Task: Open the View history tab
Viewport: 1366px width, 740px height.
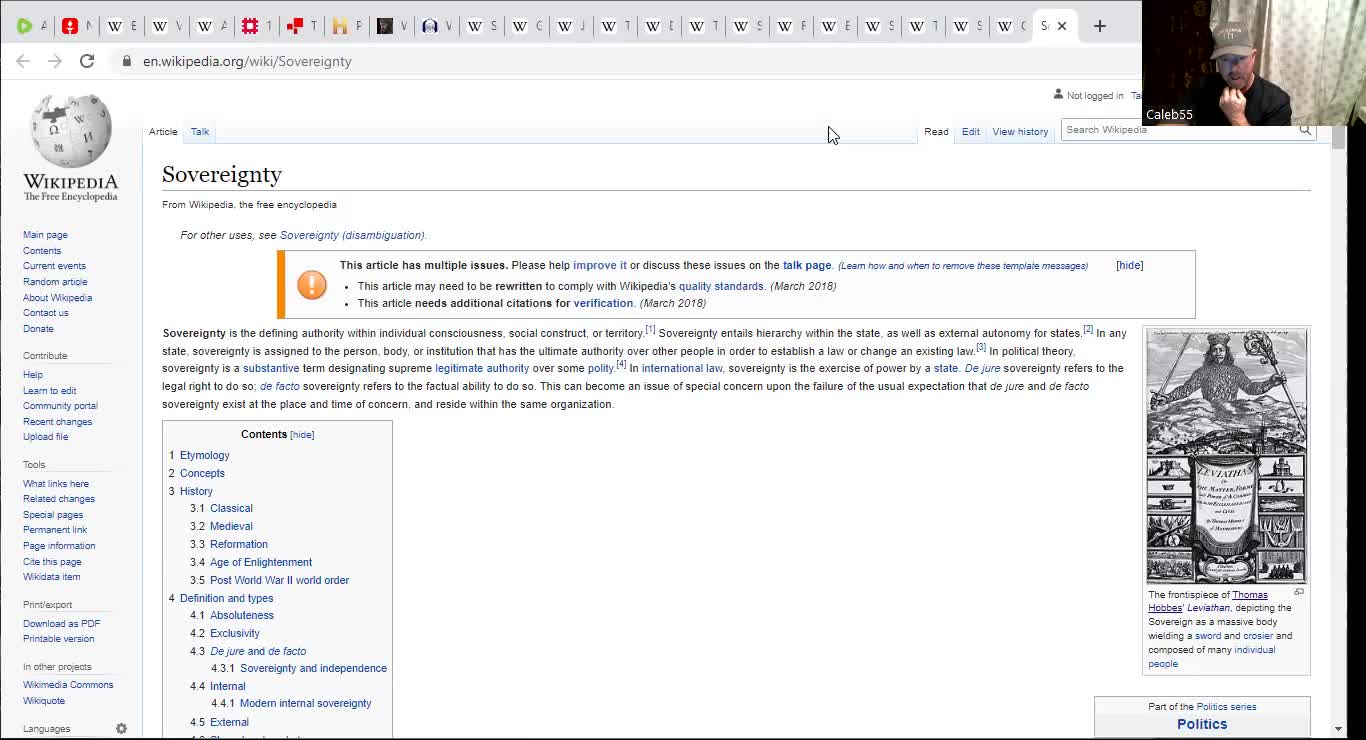Action: click(1020, 132)
